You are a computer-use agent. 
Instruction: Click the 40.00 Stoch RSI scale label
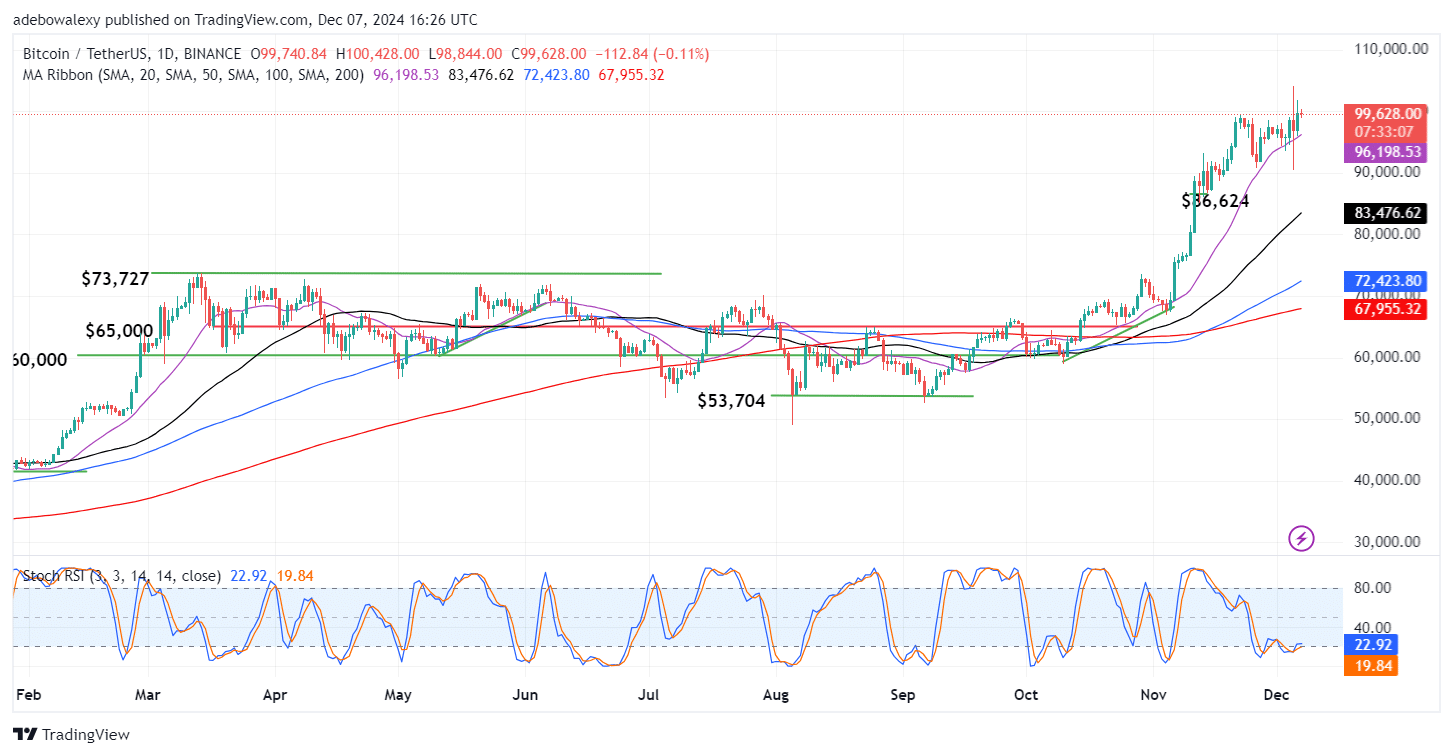coord(1372,627)
